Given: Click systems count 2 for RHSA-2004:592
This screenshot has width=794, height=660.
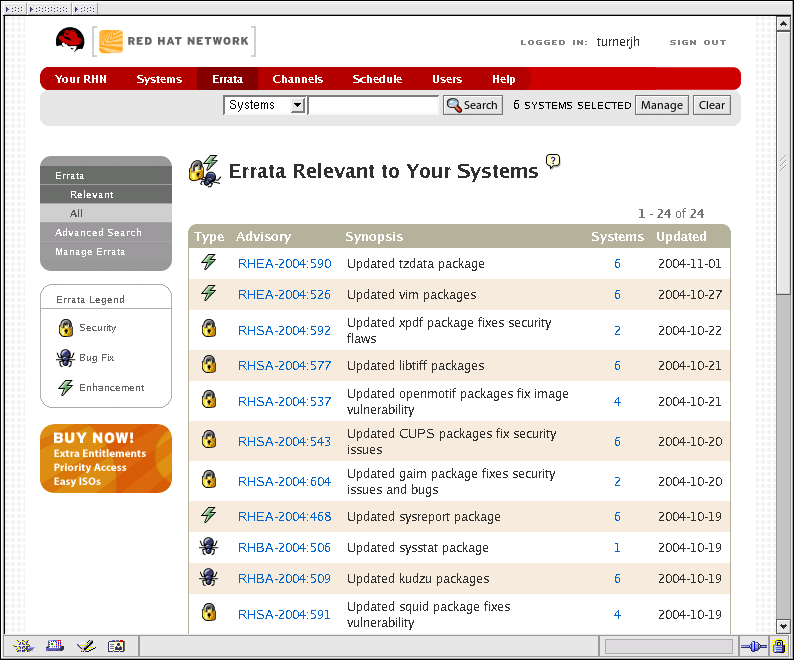Looking at the screenshot, I should tap(617, 331).
